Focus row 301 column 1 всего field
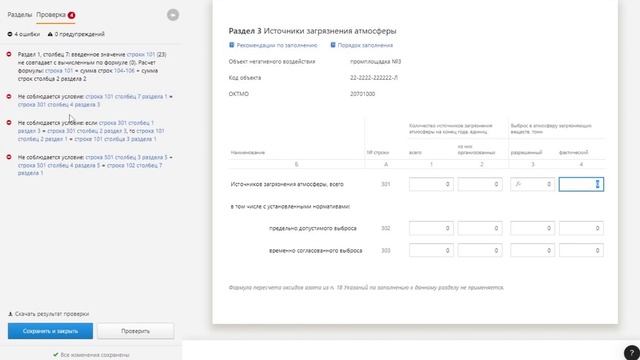The width and height of the screenshot is (640, 360). coord(431,184)
